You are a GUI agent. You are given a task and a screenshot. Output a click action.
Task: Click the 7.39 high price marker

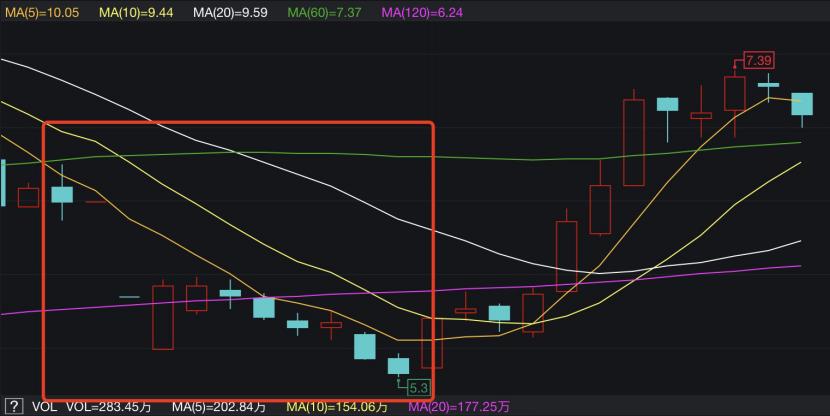click(x=759, y=60)
